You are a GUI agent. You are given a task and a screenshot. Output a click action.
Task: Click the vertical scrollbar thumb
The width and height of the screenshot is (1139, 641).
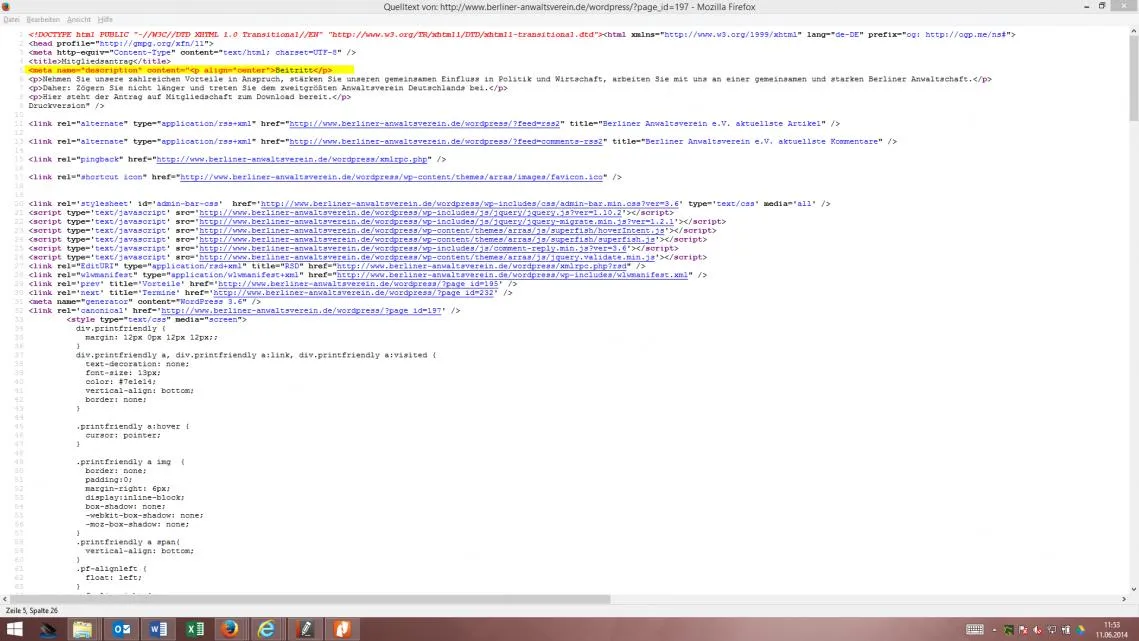point(1133,78)
